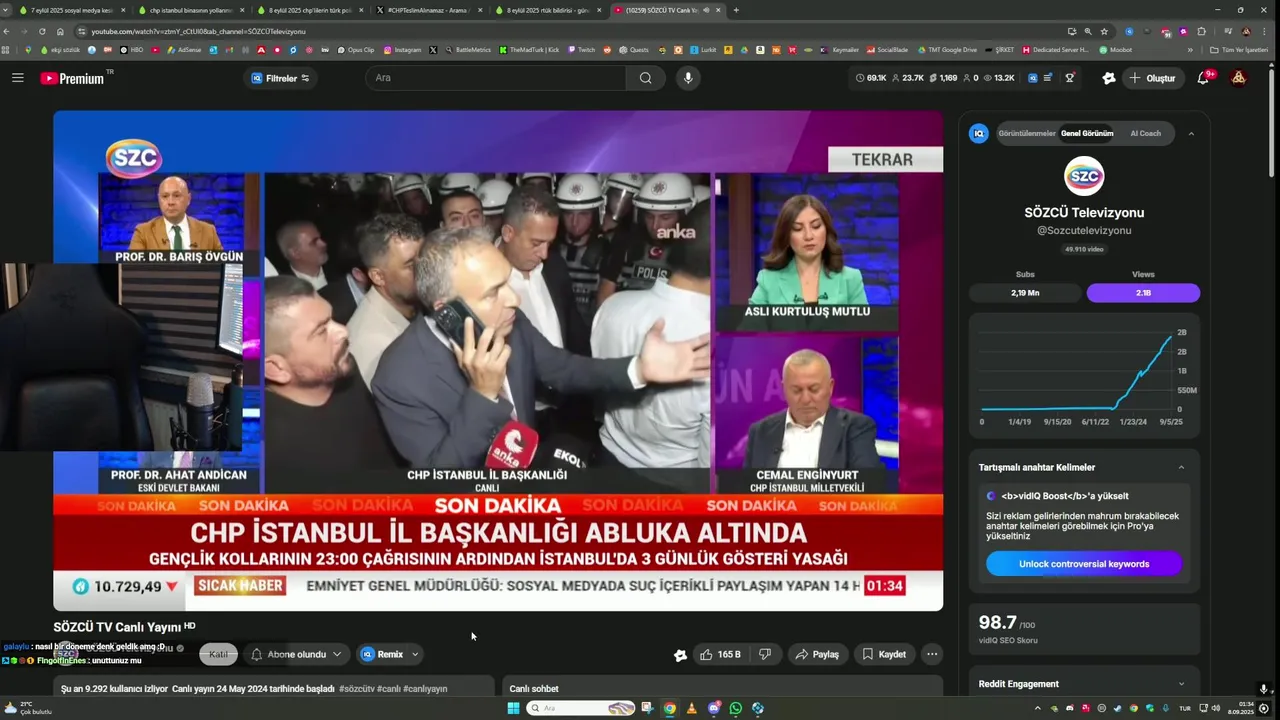Mute audio icon on SÖZCÜ TV browser tab
This screenshot has width=1280, height=720.
pyautogui.click(x=705, y=10)
